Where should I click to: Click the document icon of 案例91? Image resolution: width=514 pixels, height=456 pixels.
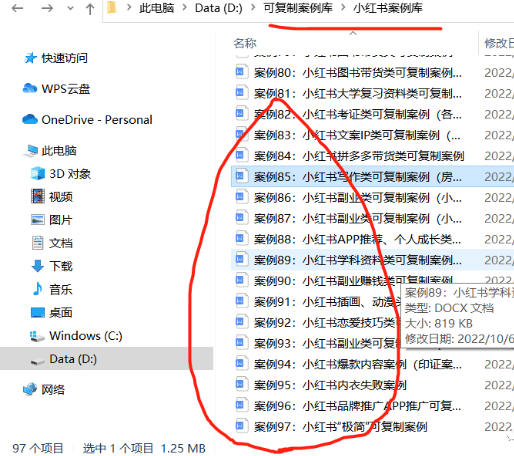[242, 301]
